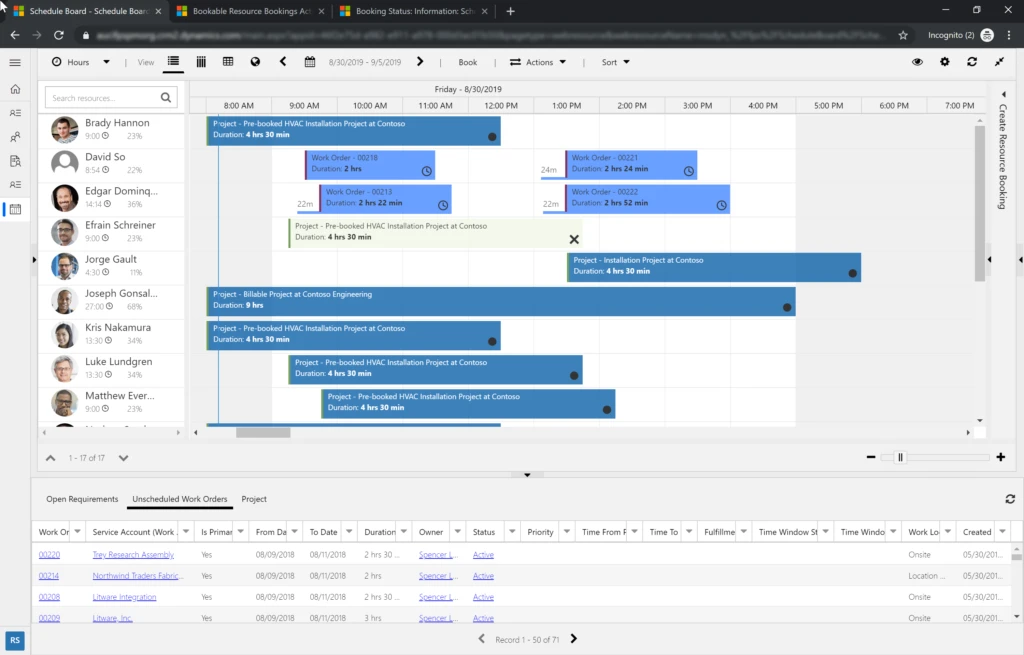Click the Book button in toolbar
1024x655 pixels.
467,62
